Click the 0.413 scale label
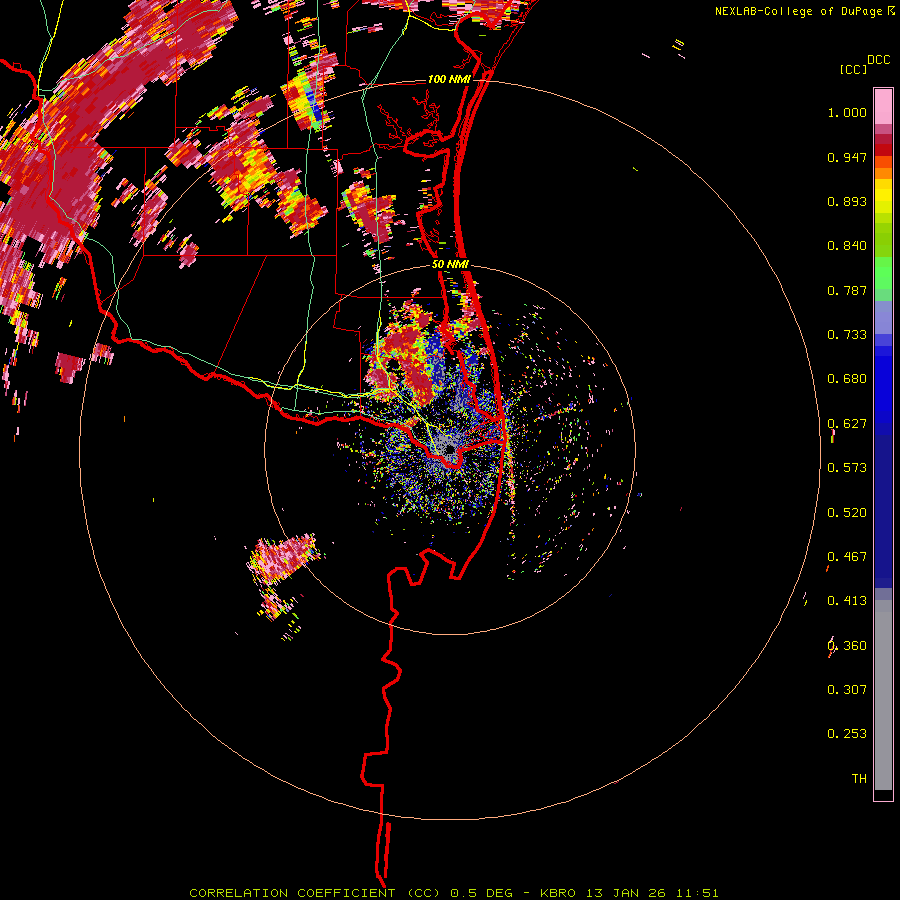Viewport: 900px width, 900px height. [847, 601]
